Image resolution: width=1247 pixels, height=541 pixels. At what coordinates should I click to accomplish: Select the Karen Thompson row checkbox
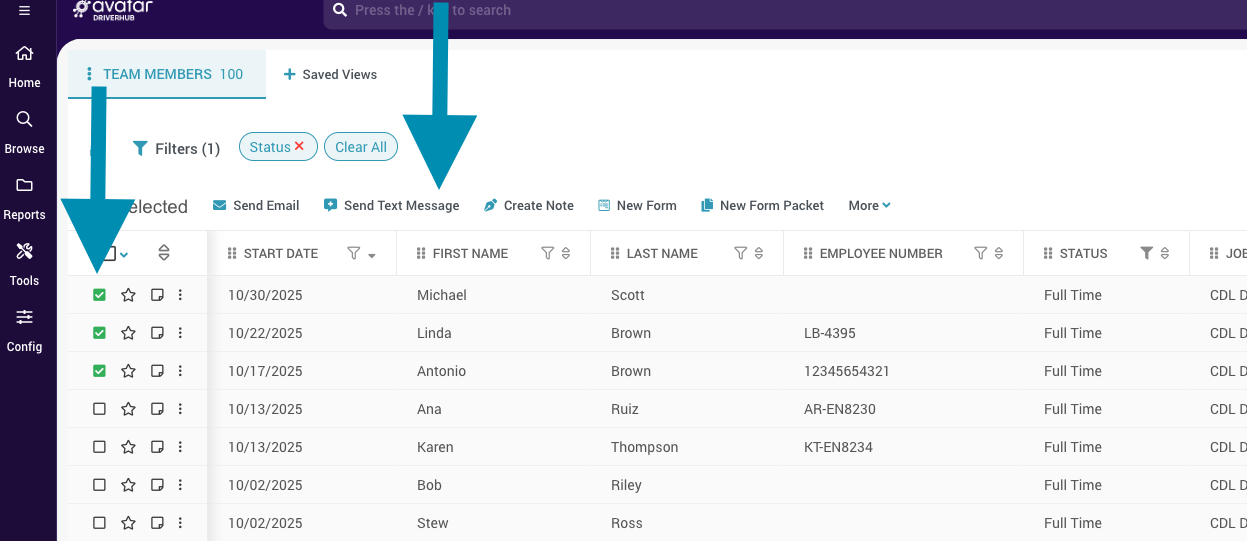point(99,447)
